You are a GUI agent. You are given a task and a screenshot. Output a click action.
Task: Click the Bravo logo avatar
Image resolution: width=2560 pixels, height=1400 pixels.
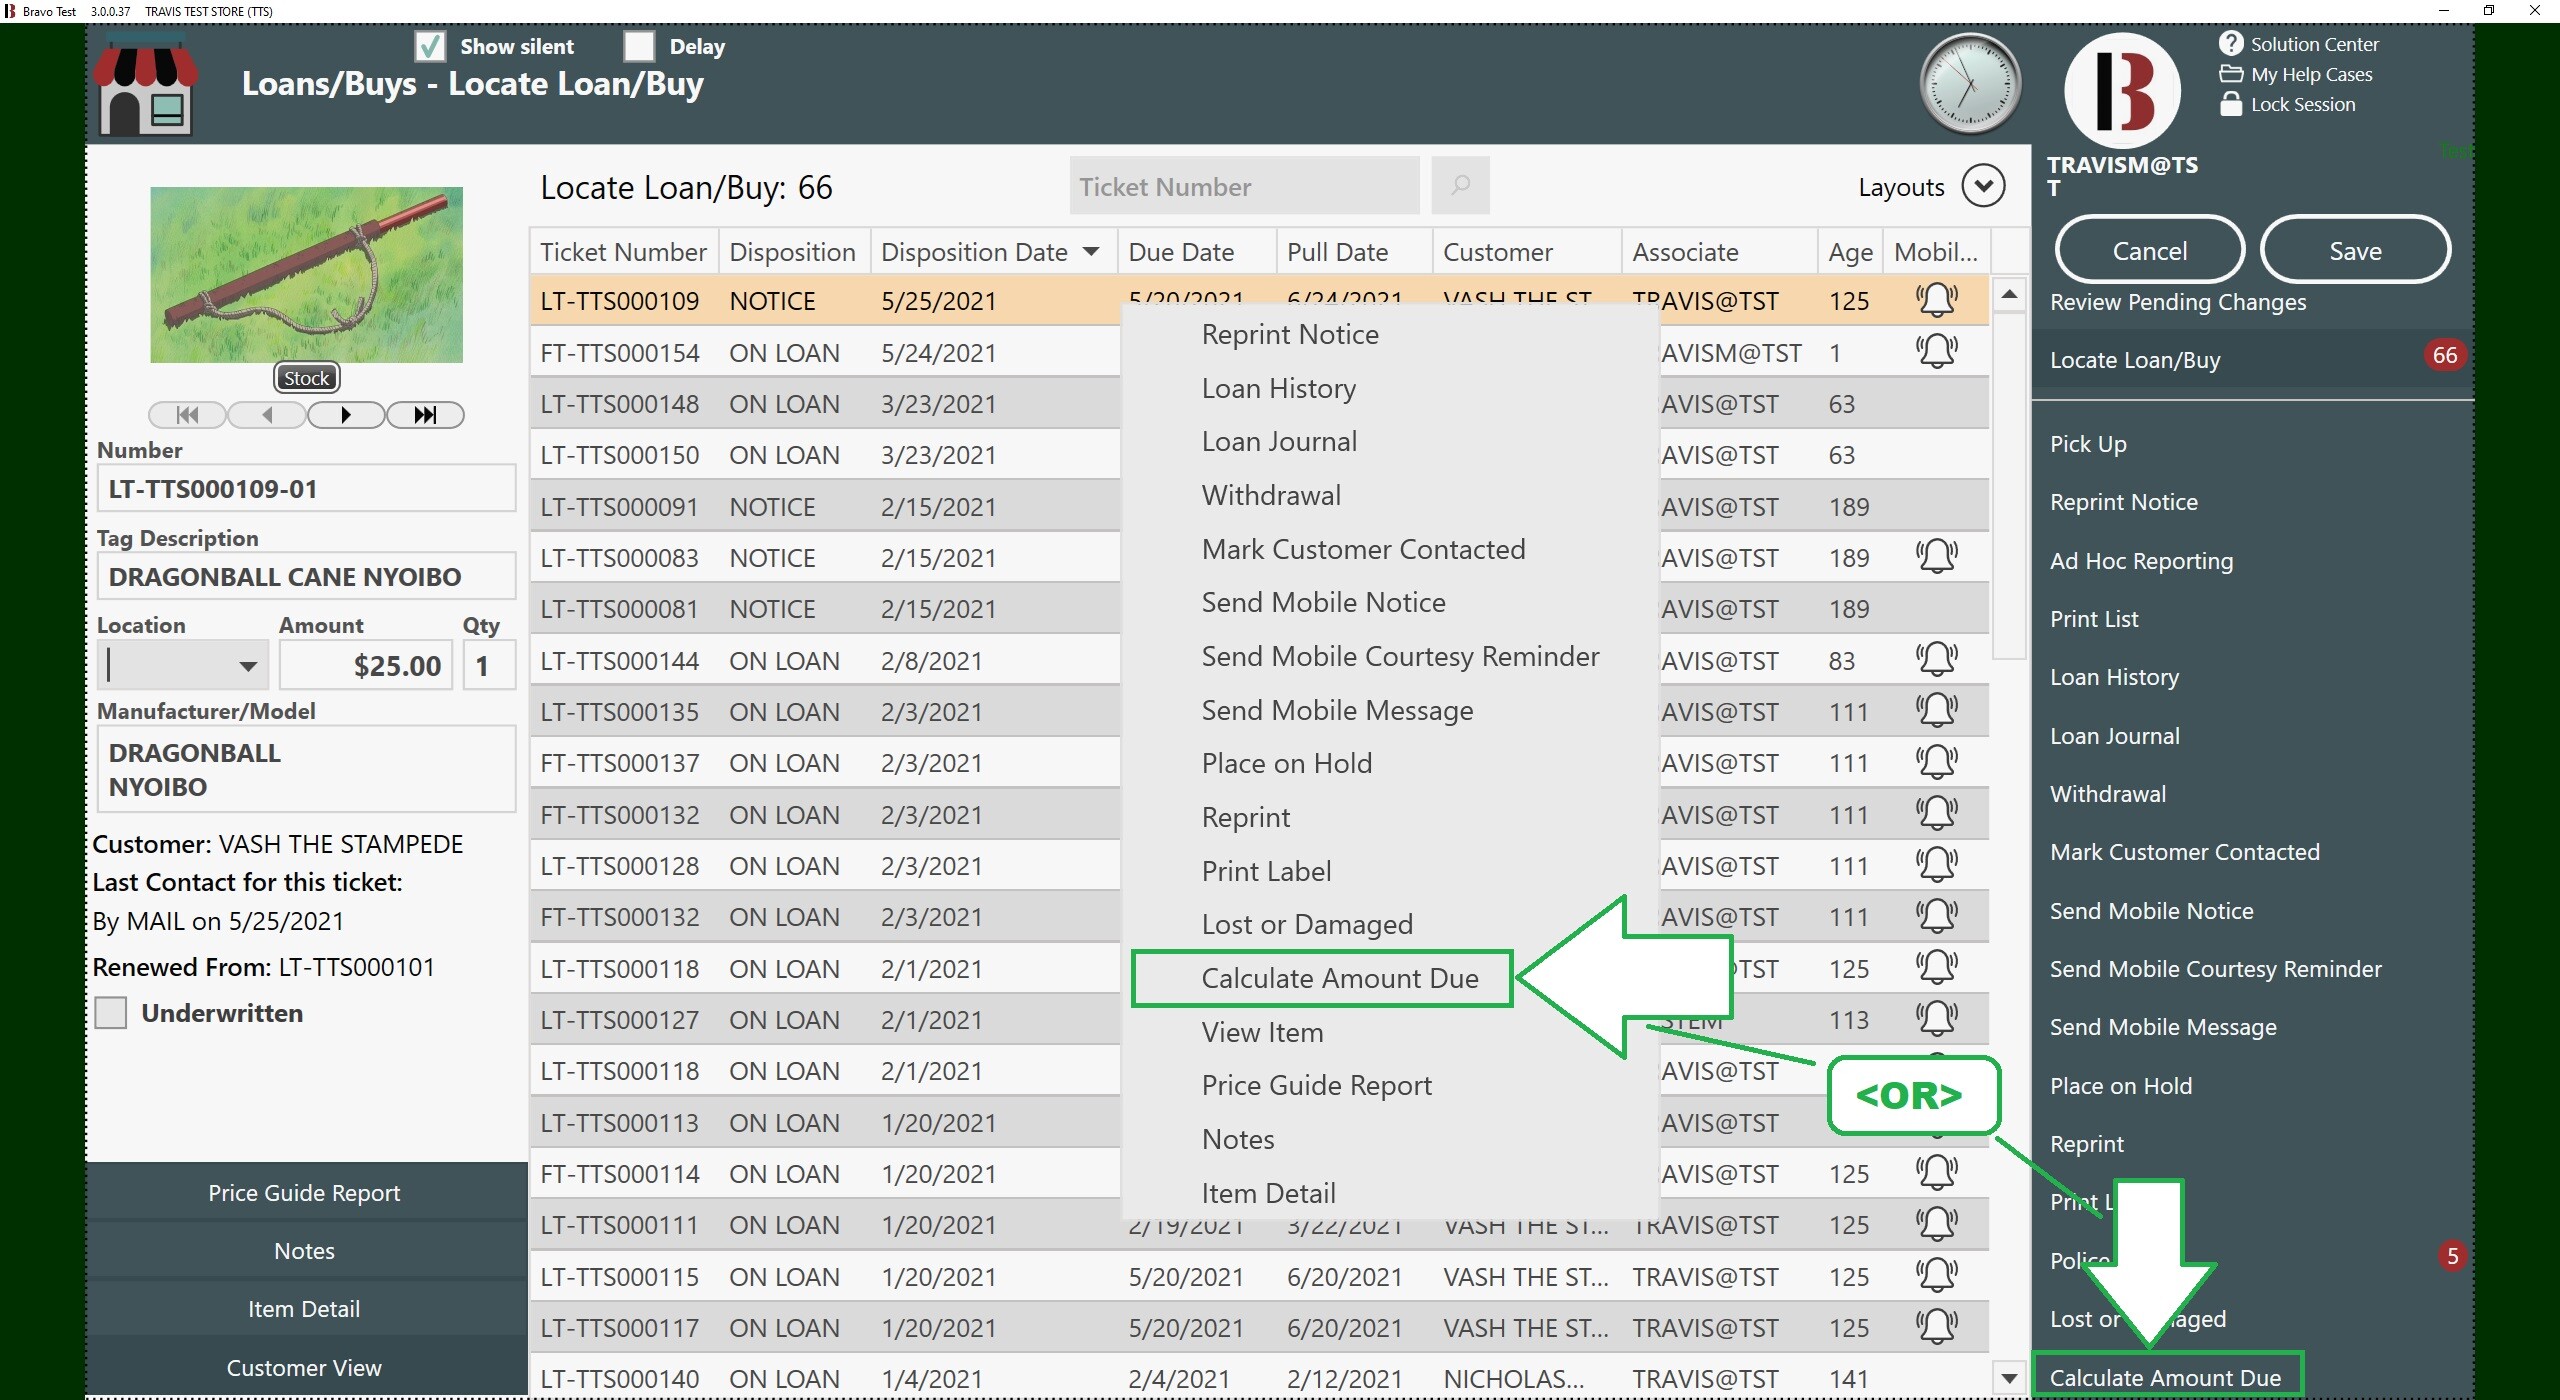pos(2122,91)
